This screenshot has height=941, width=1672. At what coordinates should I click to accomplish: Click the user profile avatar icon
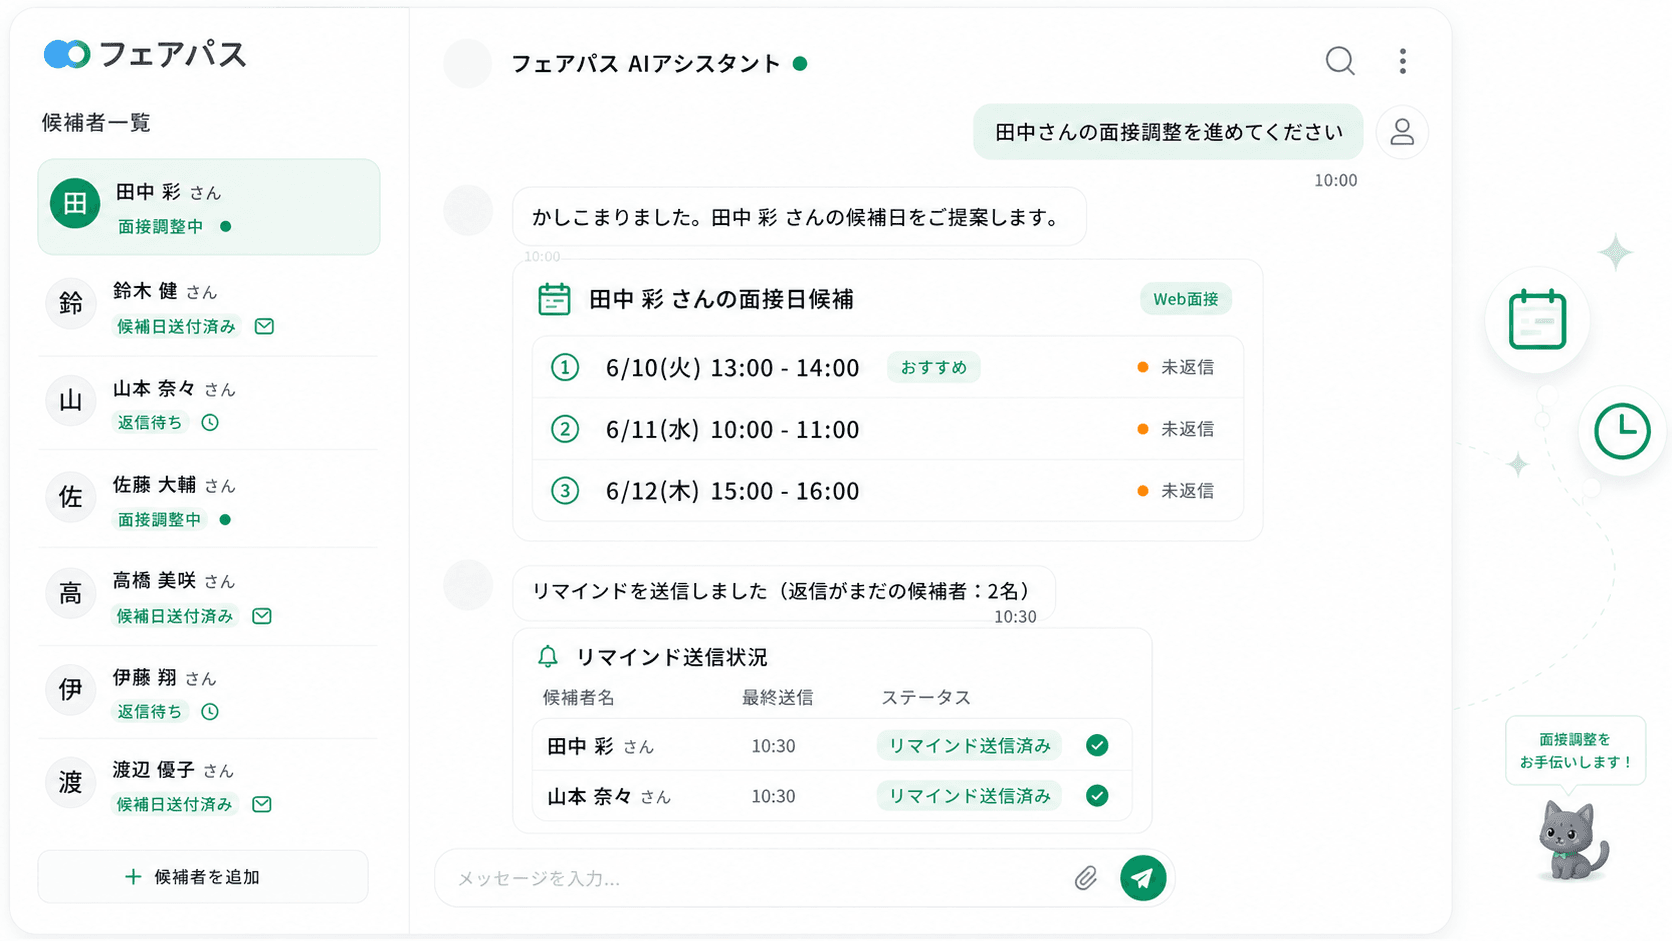pos(1402,132)
